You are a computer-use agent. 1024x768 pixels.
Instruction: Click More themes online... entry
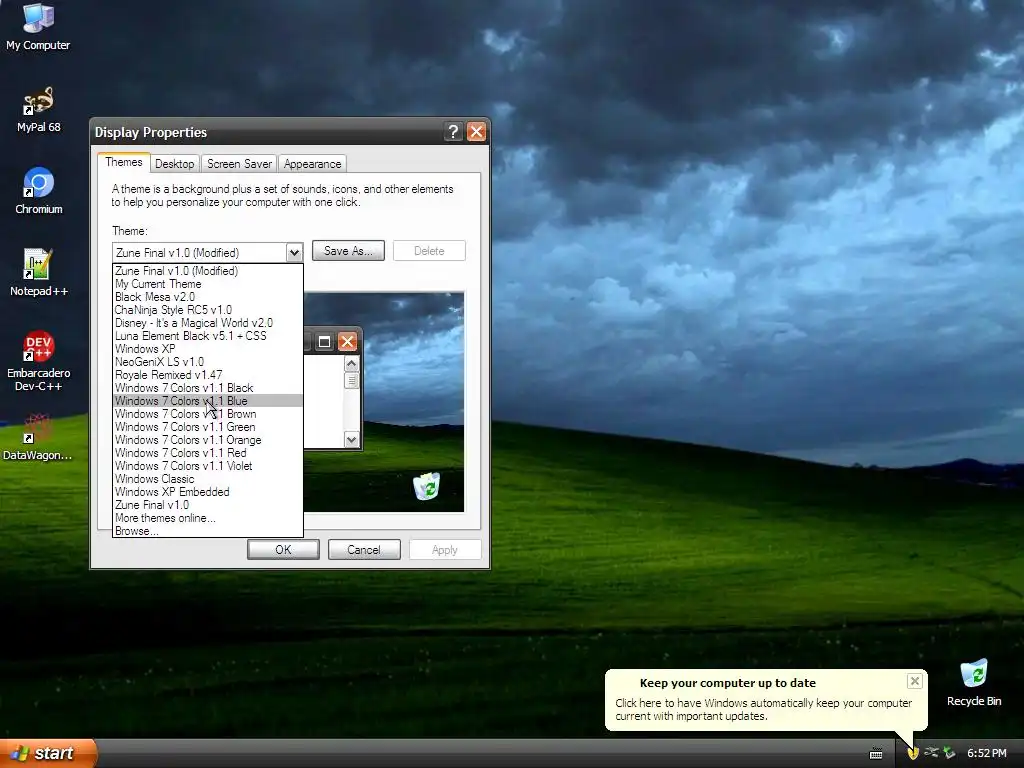[208, 518]
